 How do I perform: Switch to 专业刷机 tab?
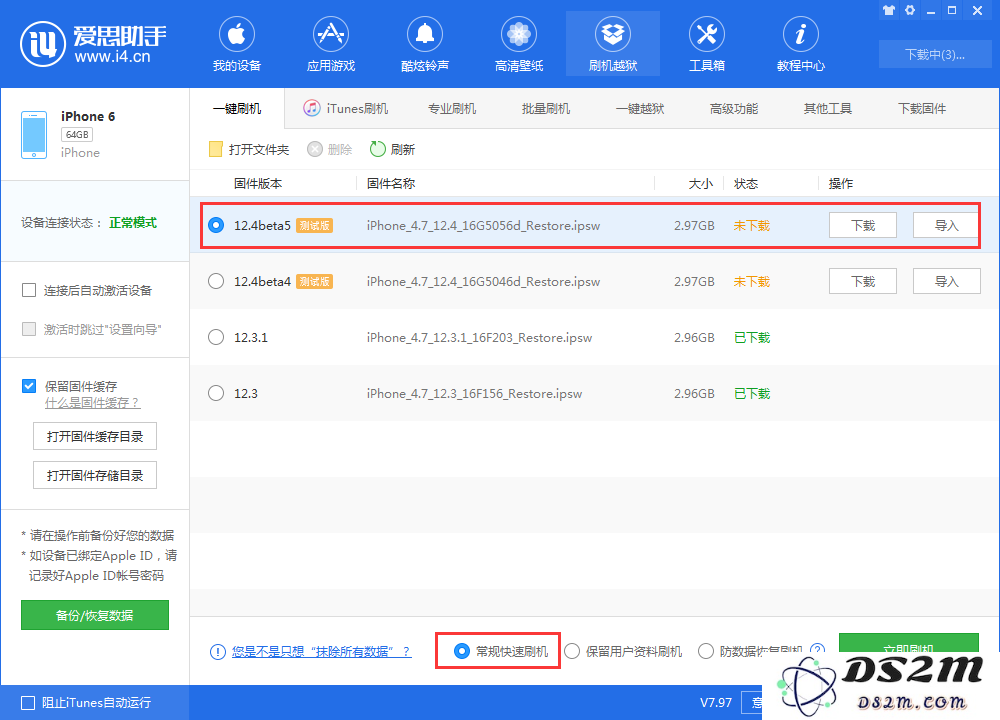[x=452, y=109]
